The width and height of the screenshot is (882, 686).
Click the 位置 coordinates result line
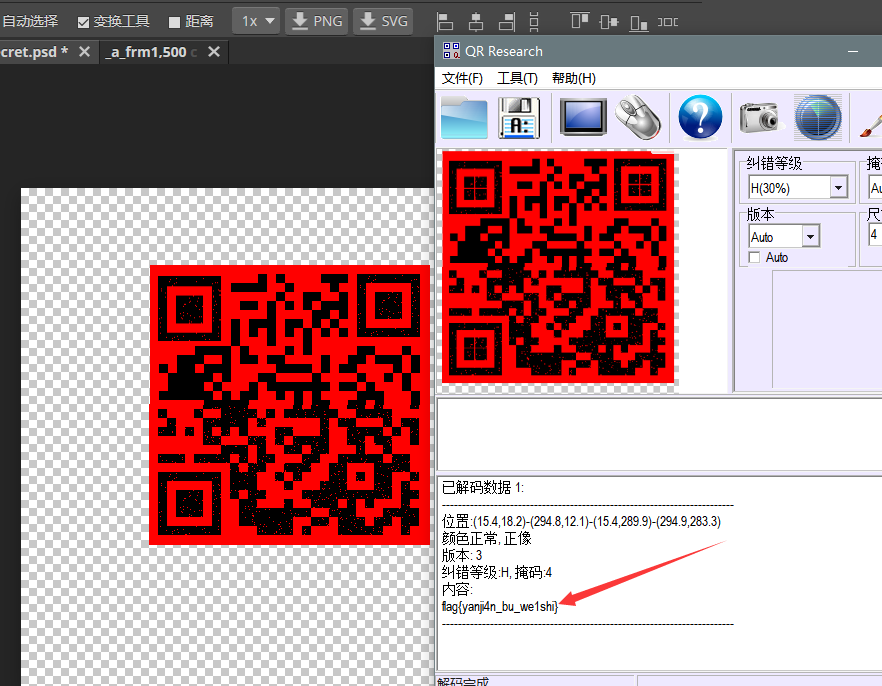(x=581, y=521)
